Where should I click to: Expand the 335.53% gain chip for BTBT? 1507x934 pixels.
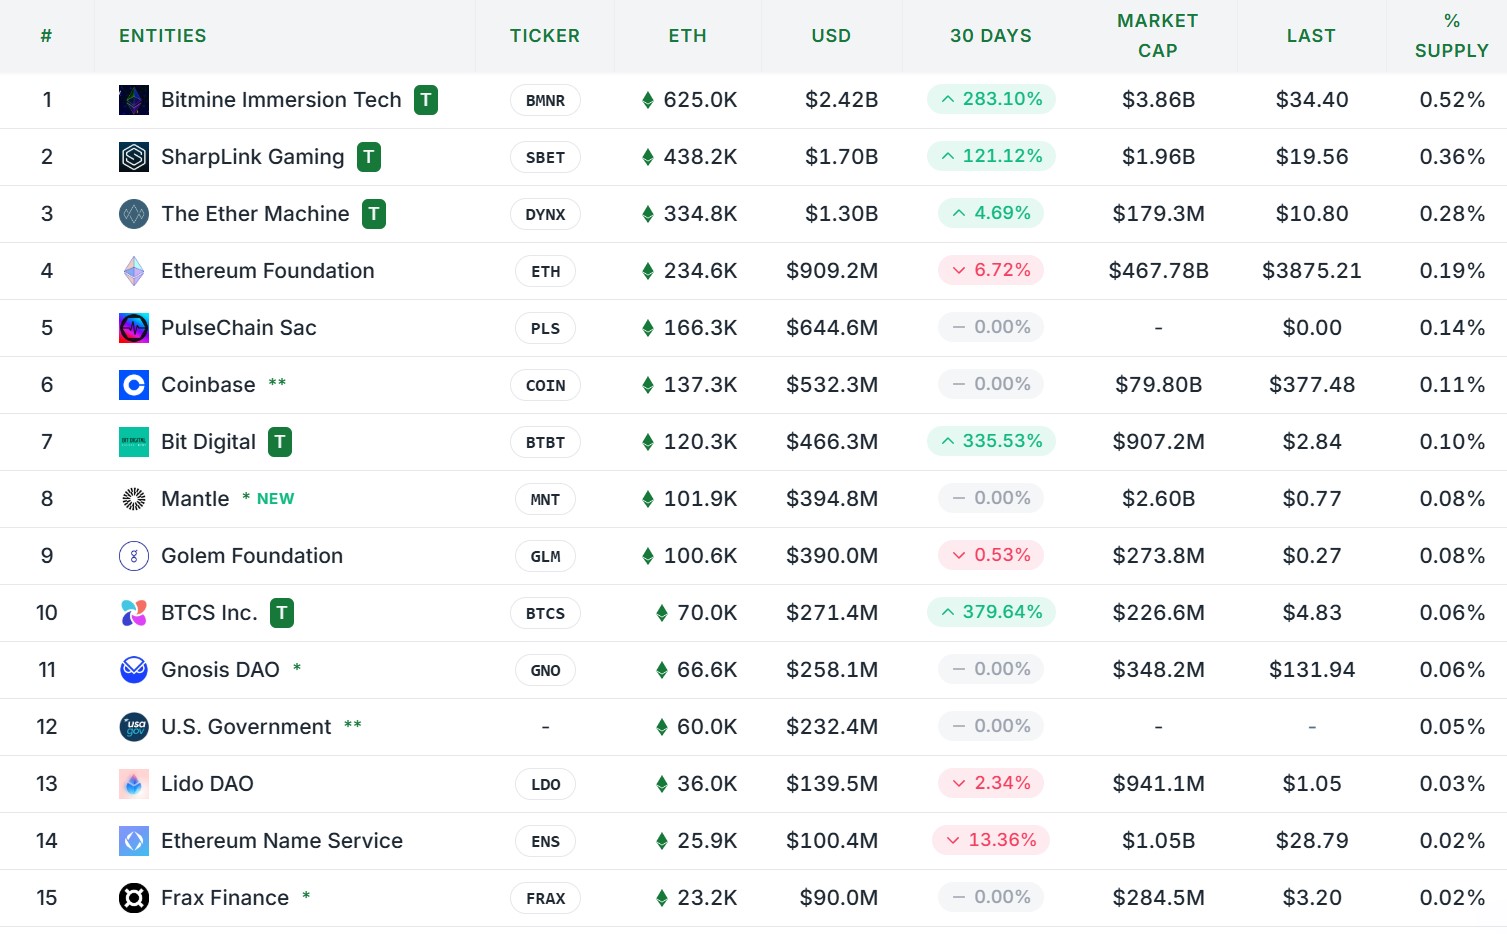click(x=990, y=441)
